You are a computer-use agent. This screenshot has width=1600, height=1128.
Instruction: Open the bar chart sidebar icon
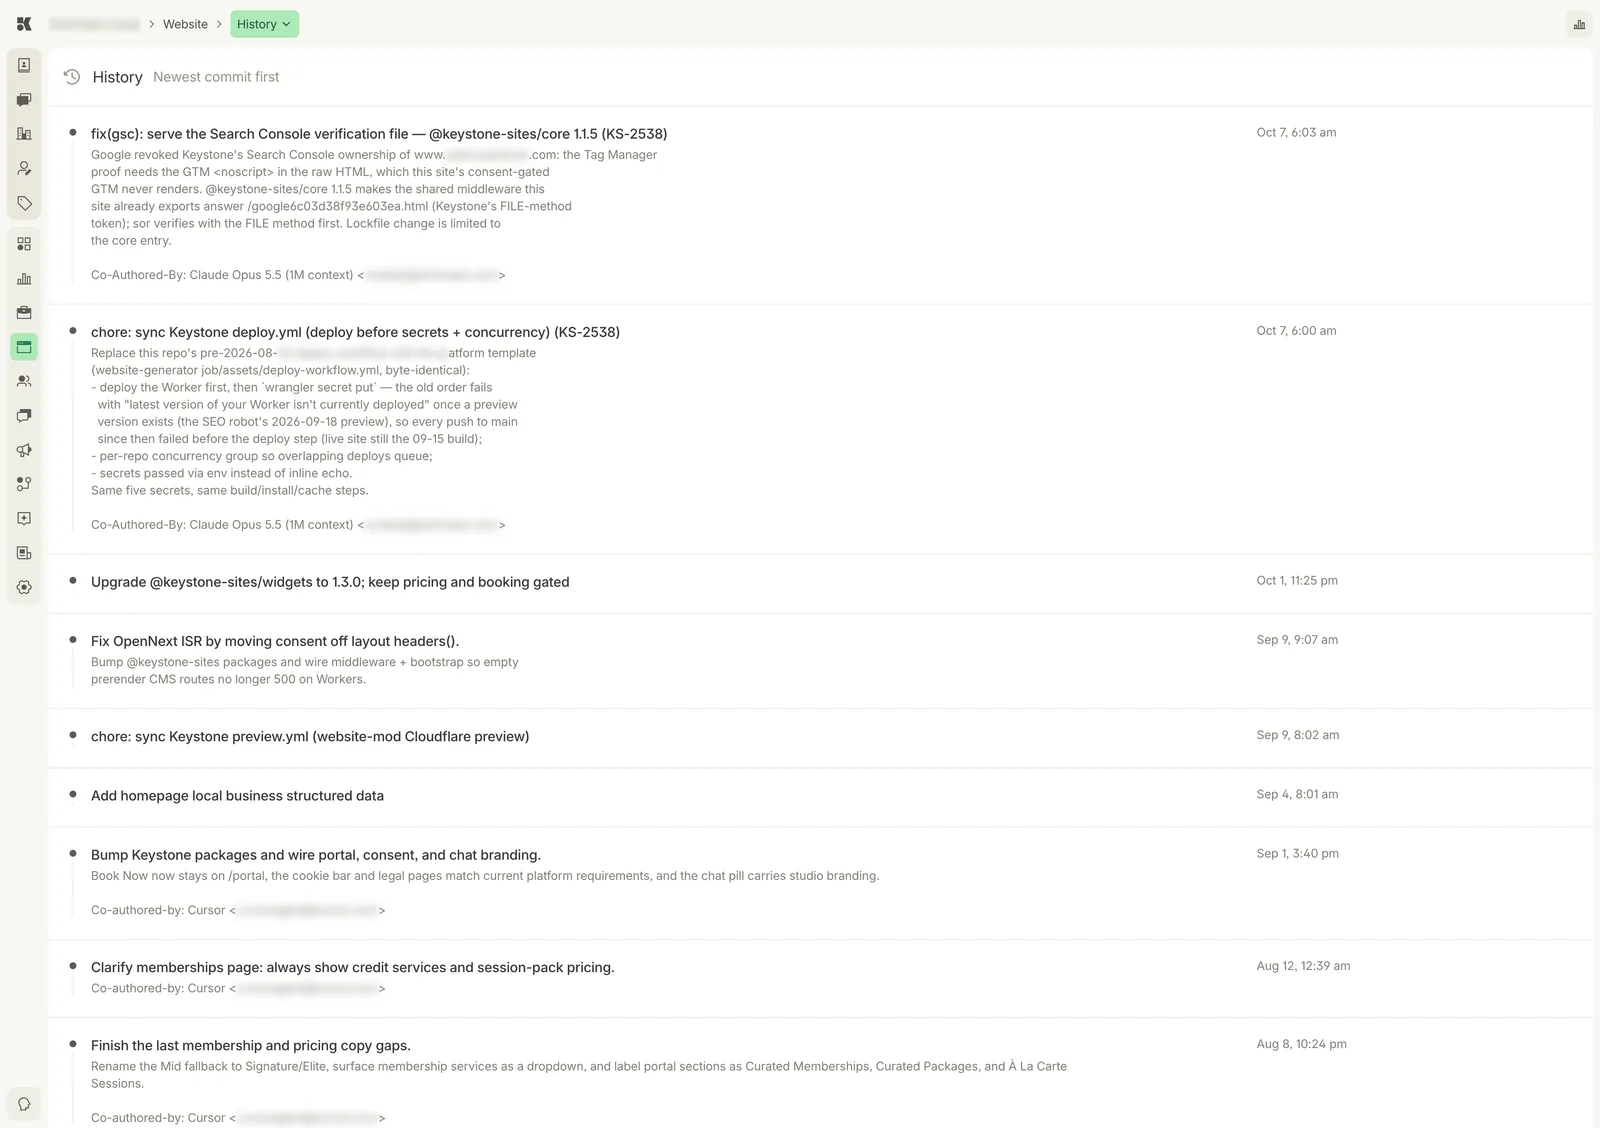(24, 279)
